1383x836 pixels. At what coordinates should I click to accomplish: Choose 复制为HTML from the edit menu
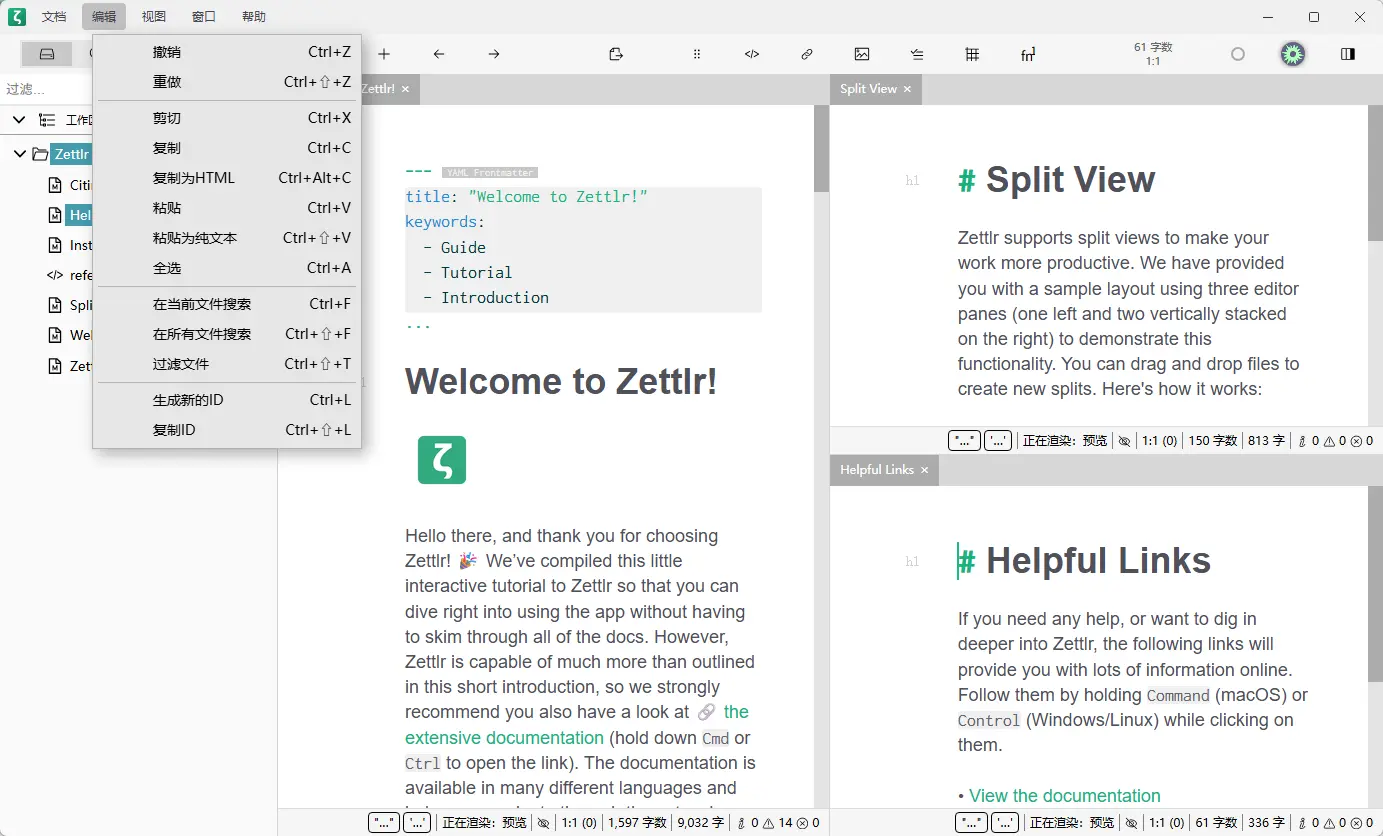[x=227, y=178]
